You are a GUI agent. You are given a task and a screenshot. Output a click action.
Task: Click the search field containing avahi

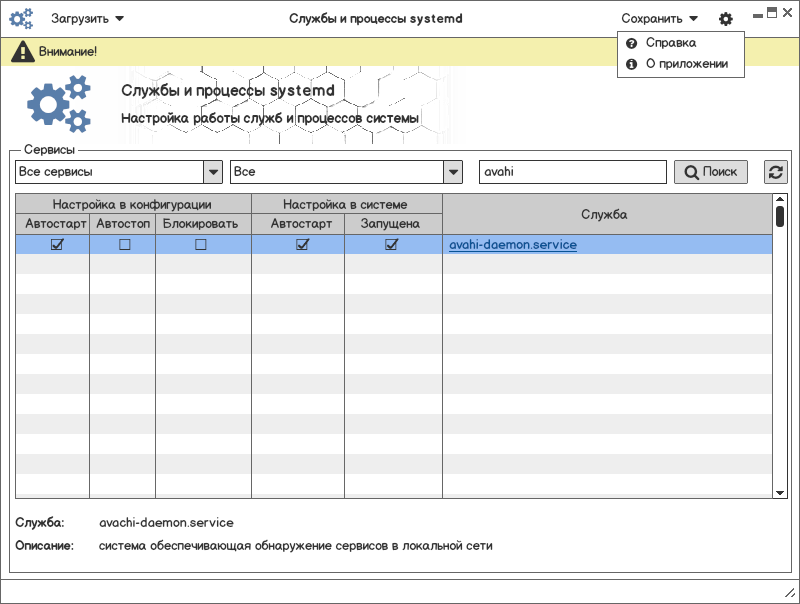pos(572,172)
